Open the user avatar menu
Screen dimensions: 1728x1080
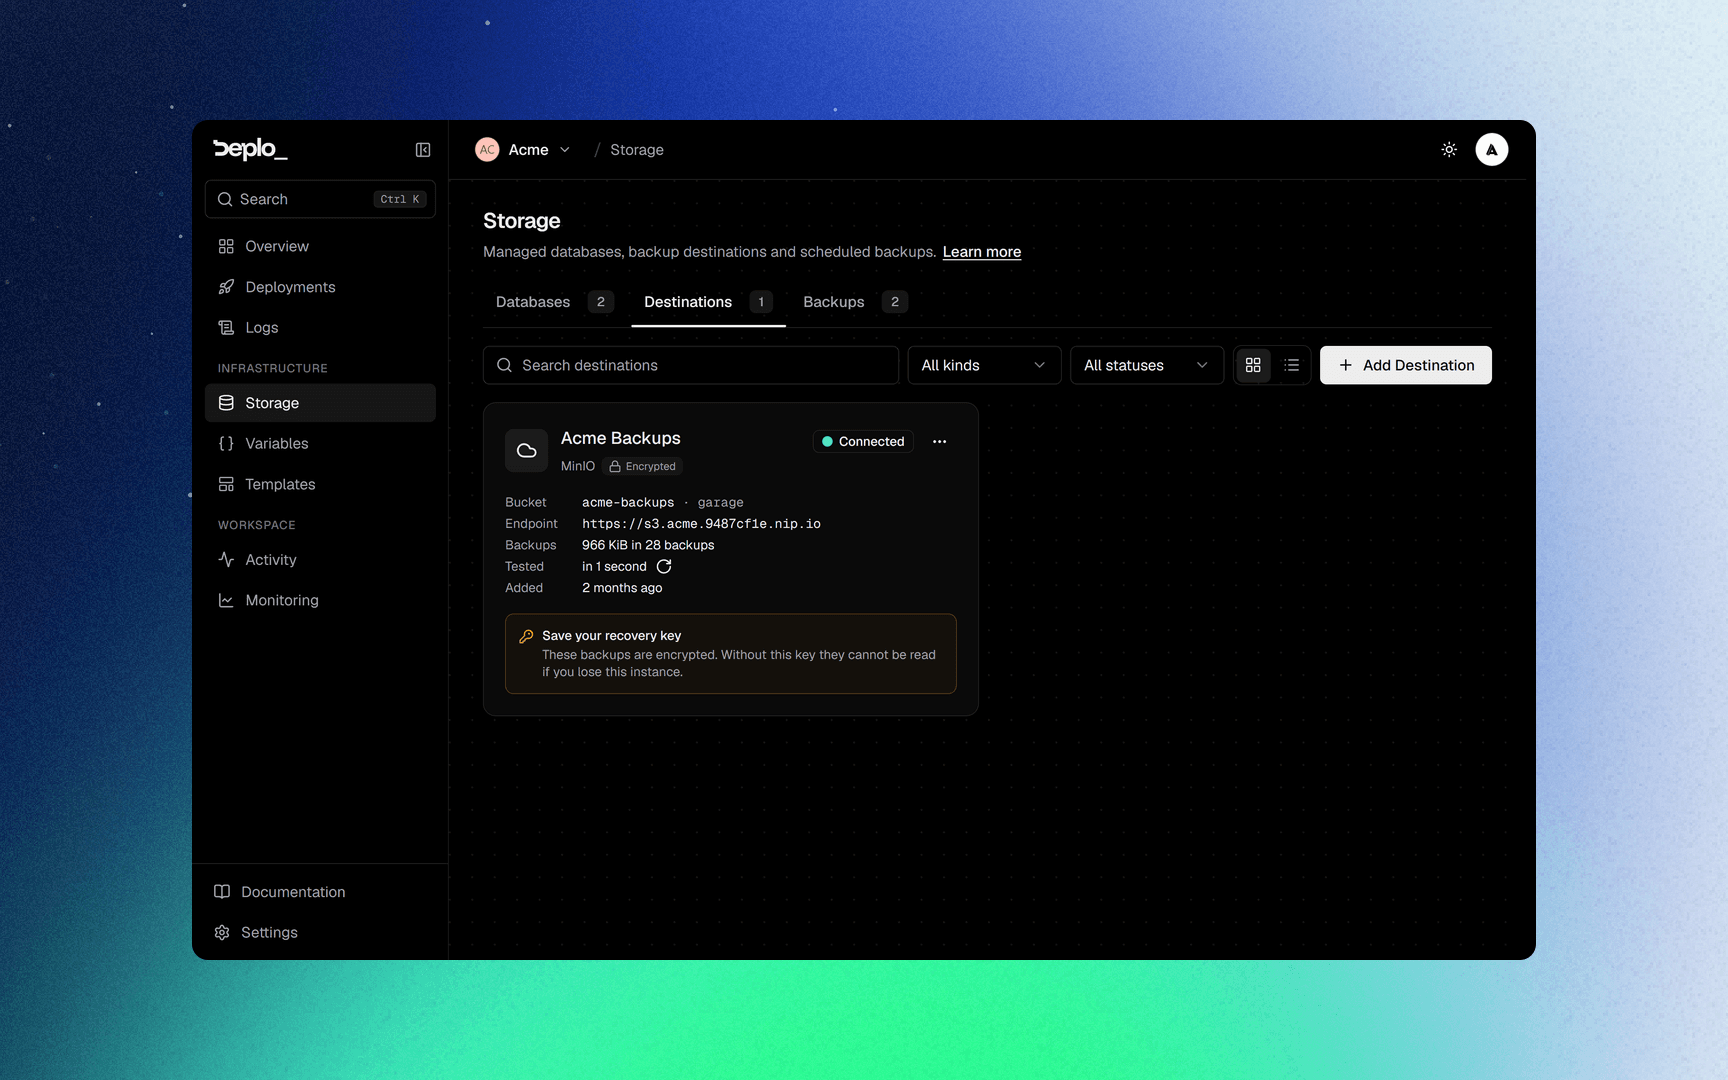[x=1492, y=150]
